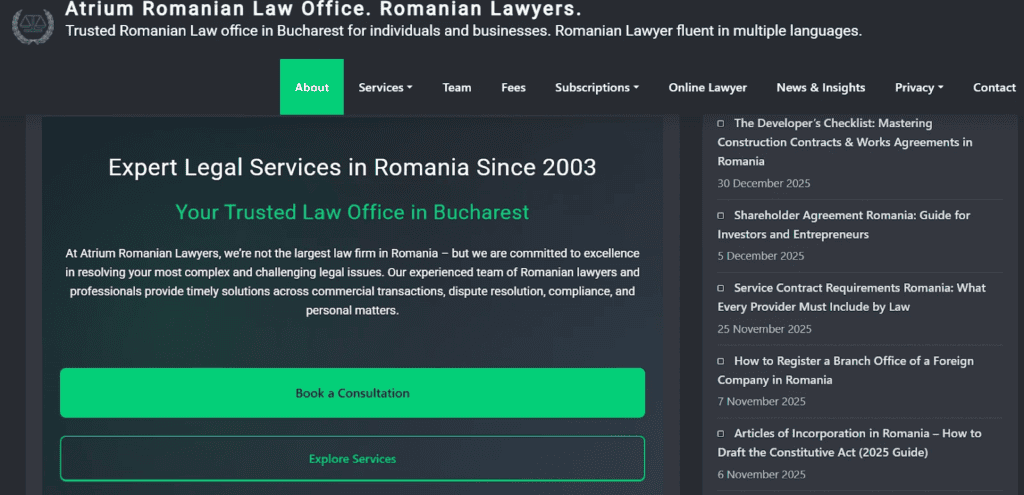Click the Atrium scales-of-justice logo
Viewport: 1024px width, 495px height.
33,26
